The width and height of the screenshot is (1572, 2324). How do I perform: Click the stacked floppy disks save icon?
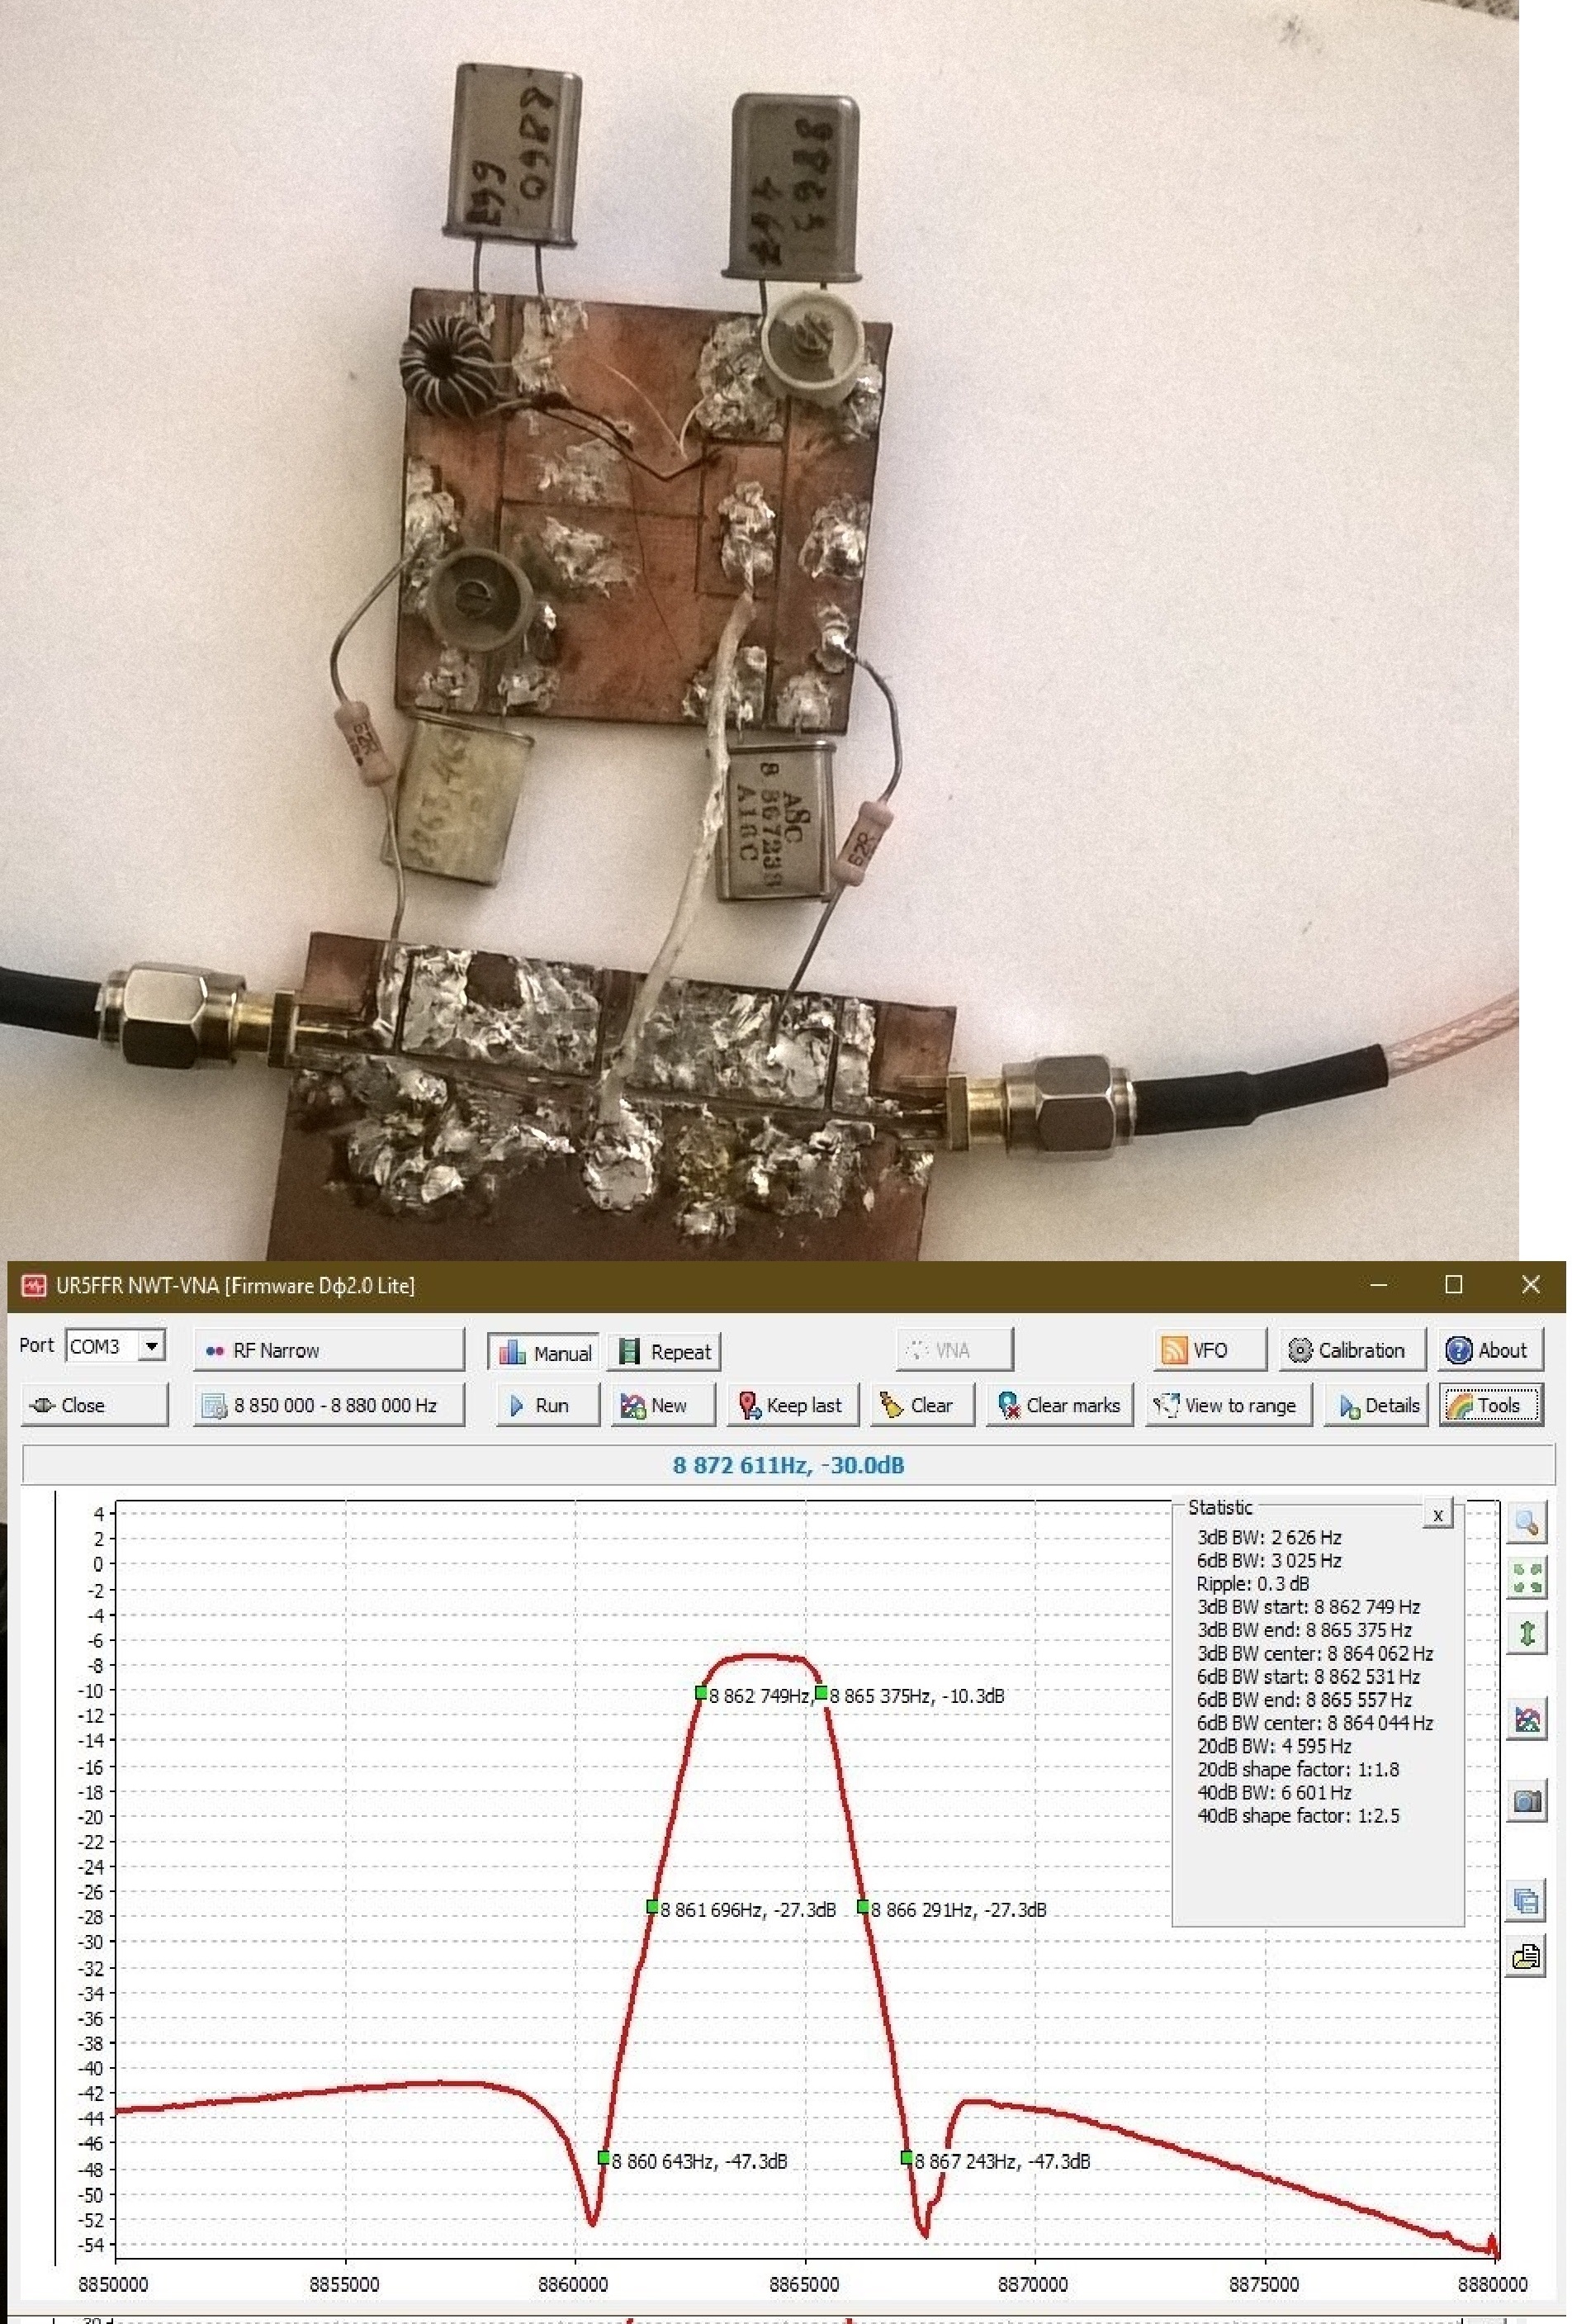coord(1525,1899)
